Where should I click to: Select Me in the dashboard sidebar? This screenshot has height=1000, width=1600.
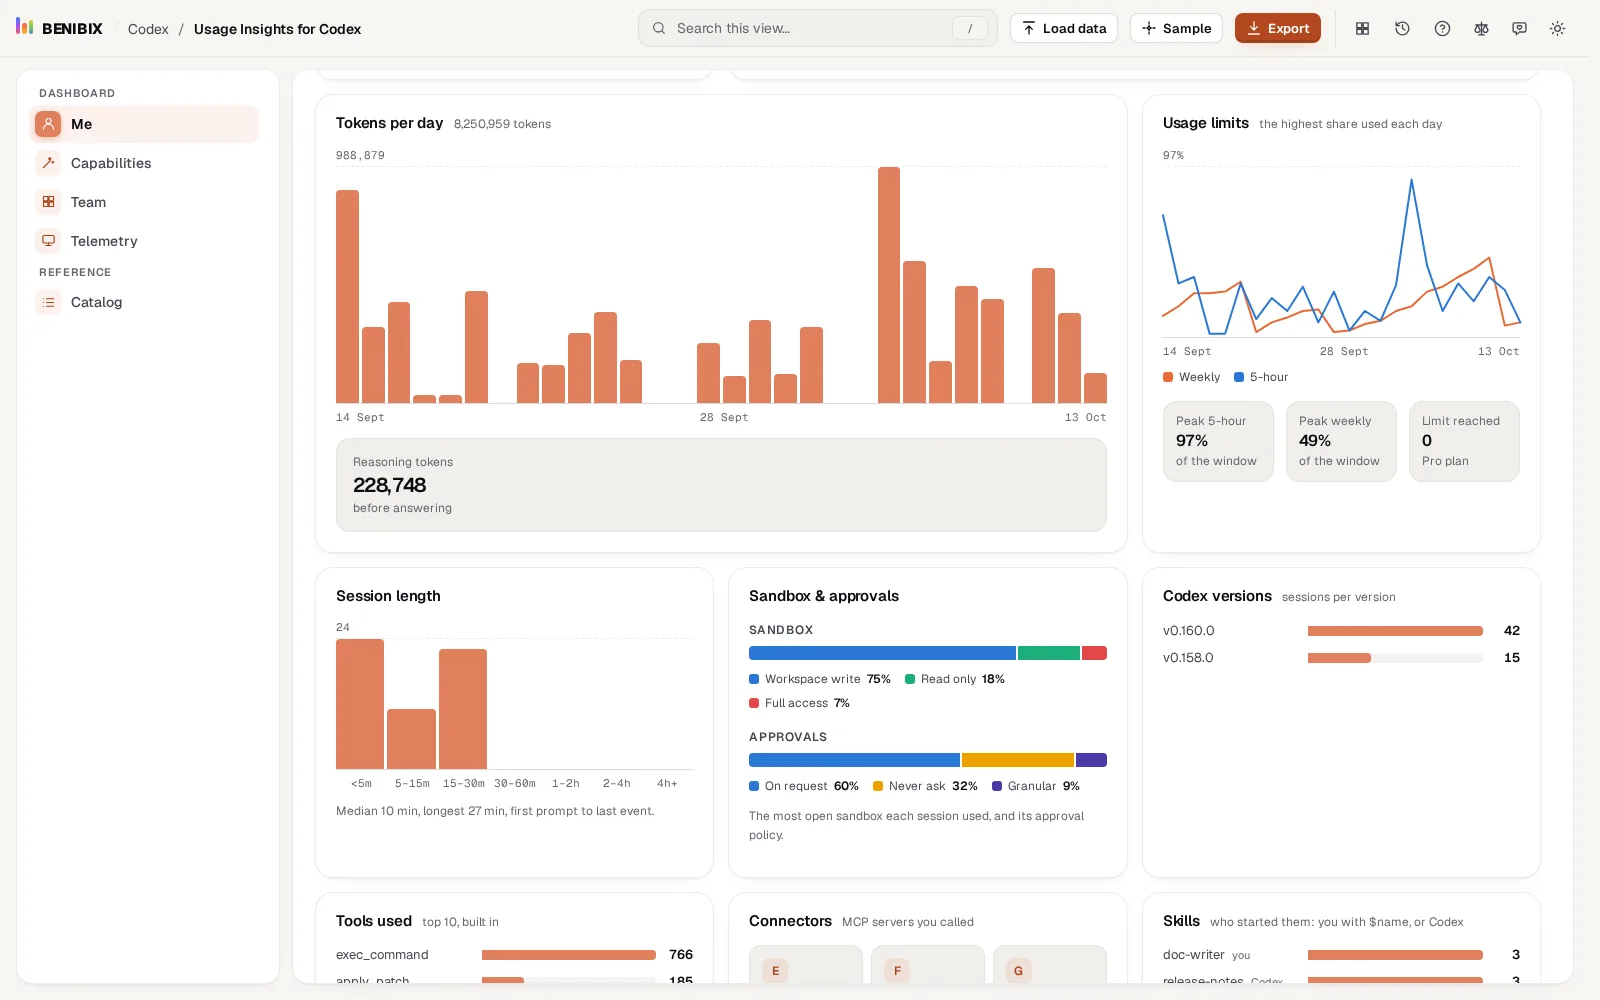click(x=144, y=124)
